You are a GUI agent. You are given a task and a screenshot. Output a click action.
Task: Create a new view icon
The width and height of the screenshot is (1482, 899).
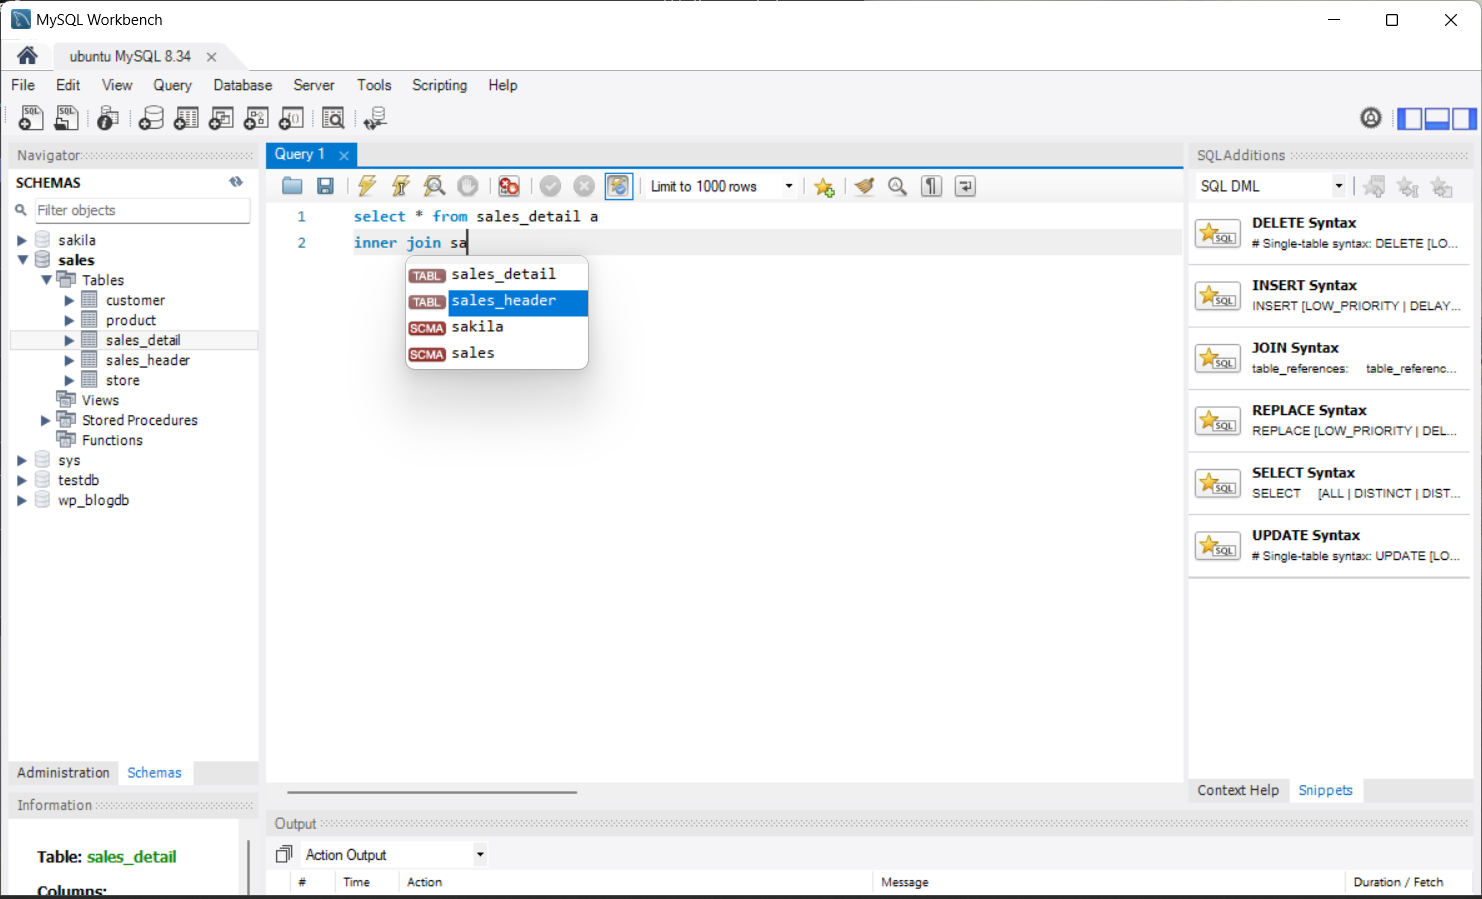[x=221, y=118]
